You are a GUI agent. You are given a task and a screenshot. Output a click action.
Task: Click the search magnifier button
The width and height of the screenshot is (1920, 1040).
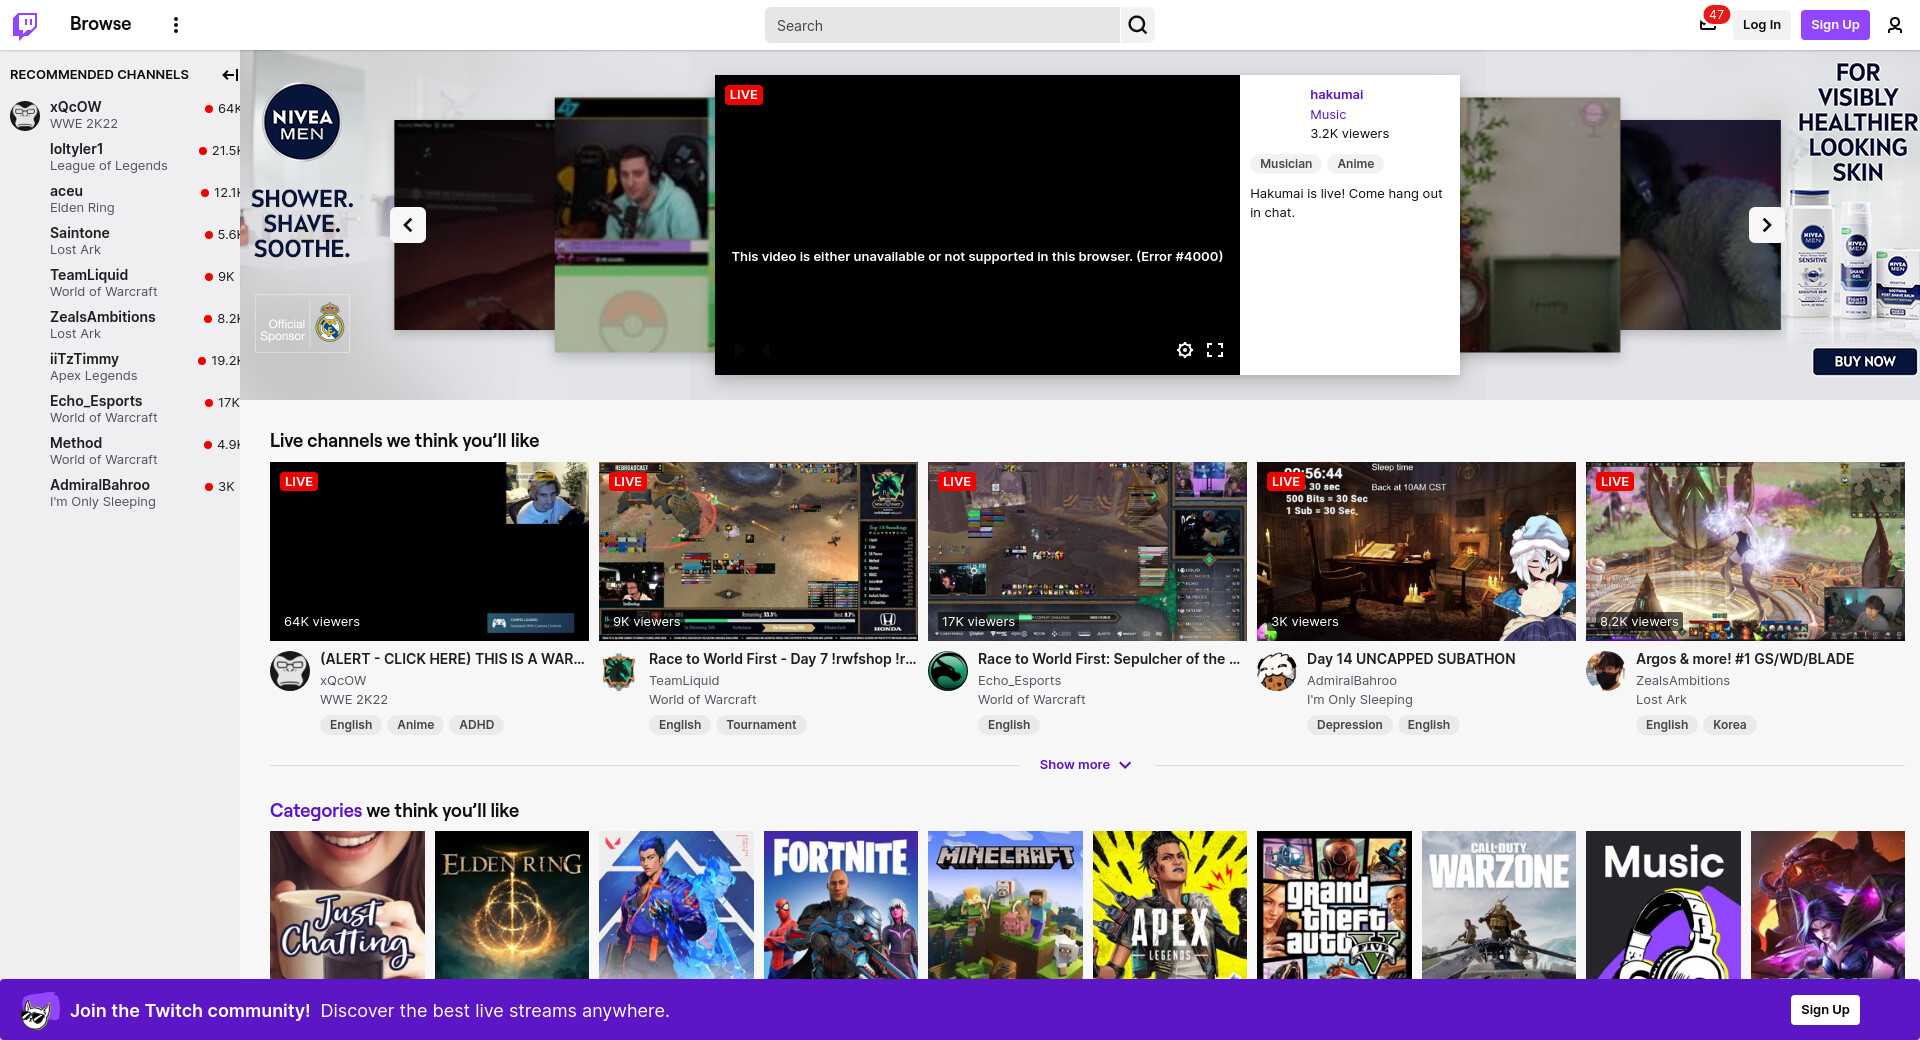1137,25
